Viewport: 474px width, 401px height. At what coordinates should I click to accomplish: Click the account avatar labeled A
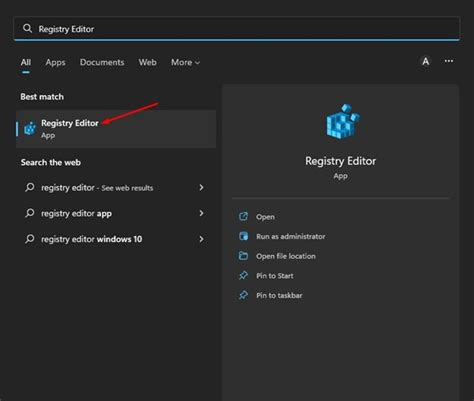[x=426, y=61]
